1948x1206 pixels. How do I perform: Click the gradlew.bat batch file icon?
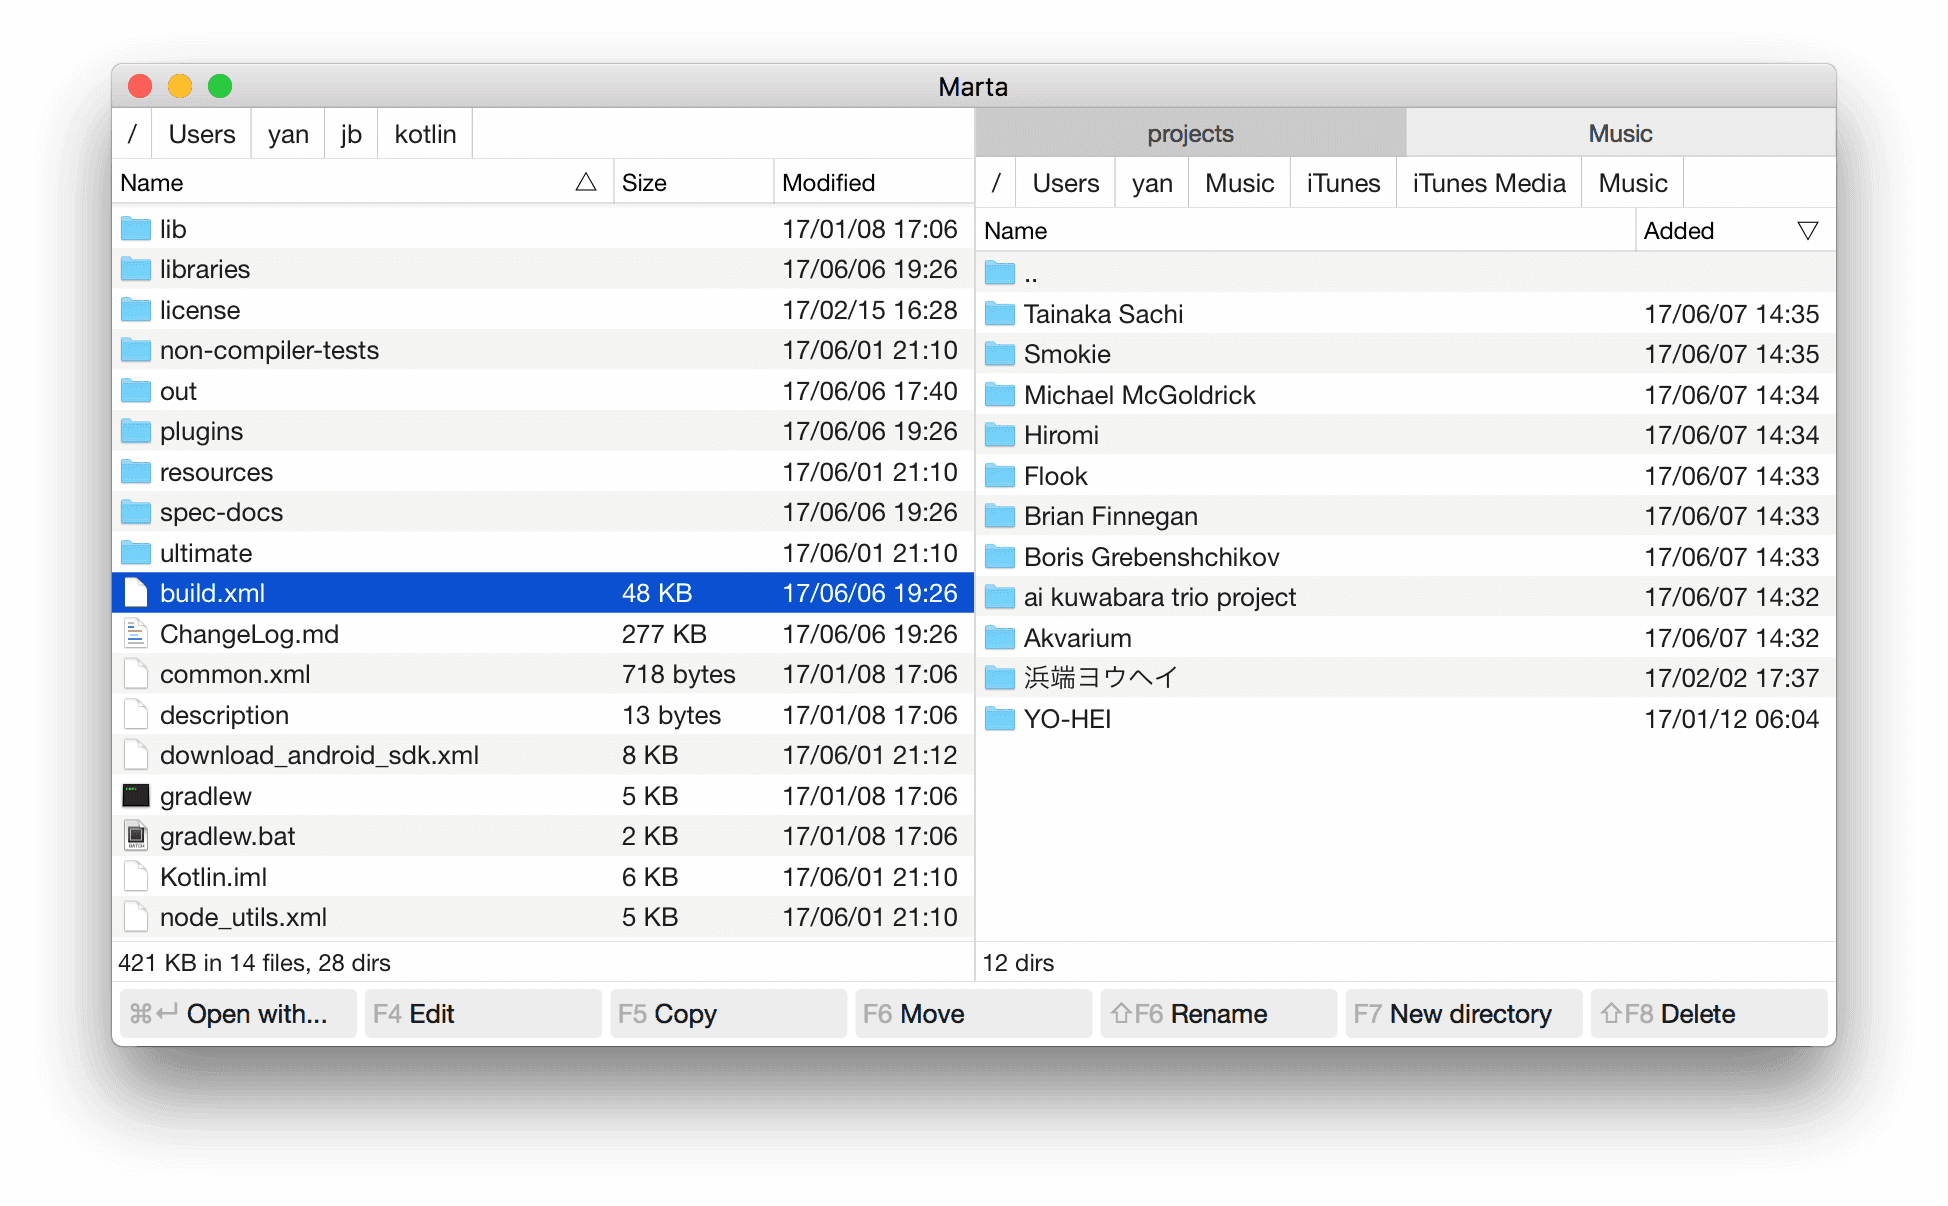pyautogui.click(x=136, y=836)
